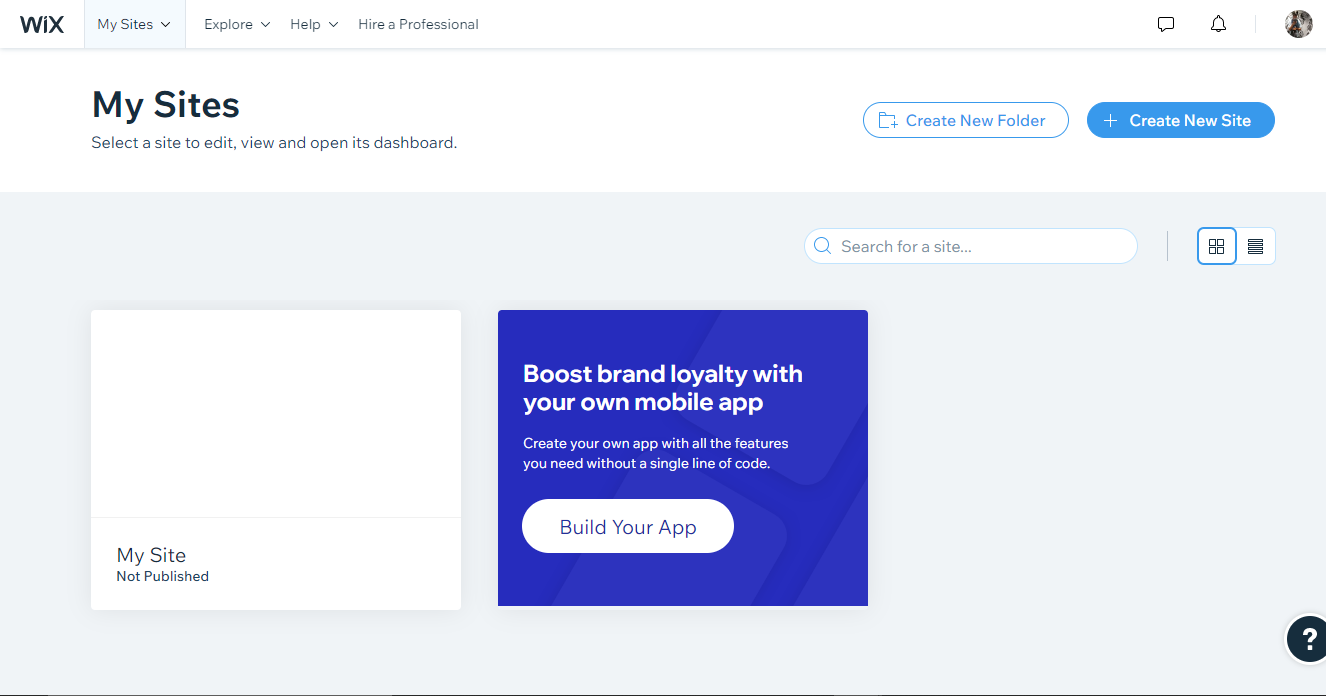Click the Boost brand loyalty headline
Image resolution: width=1326 pixels, height=696 pixels.
(x=663, y=388)
